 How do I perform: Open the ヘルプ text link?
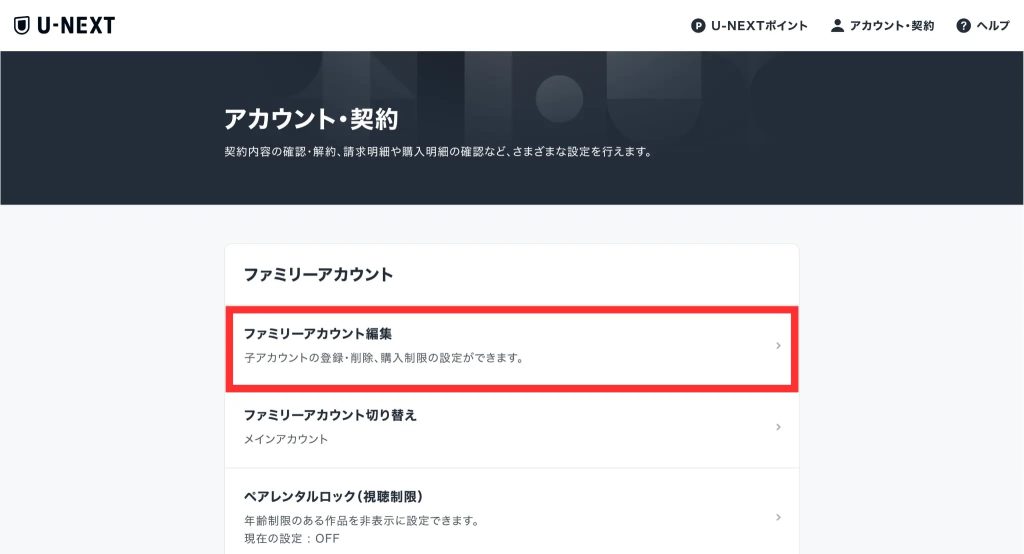click(993, 26)
